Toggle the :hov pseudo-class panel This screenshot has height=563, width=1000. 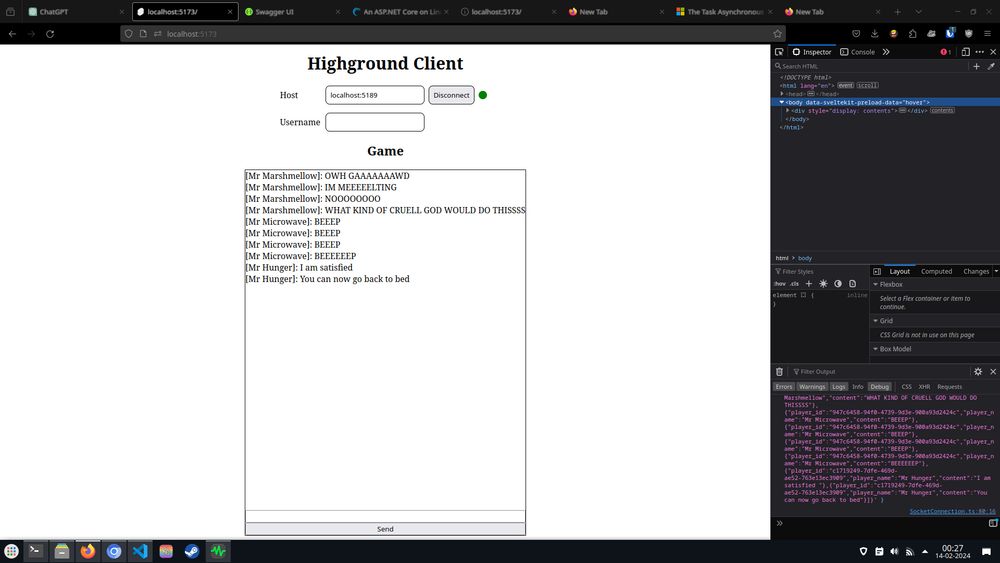(780, 284)
